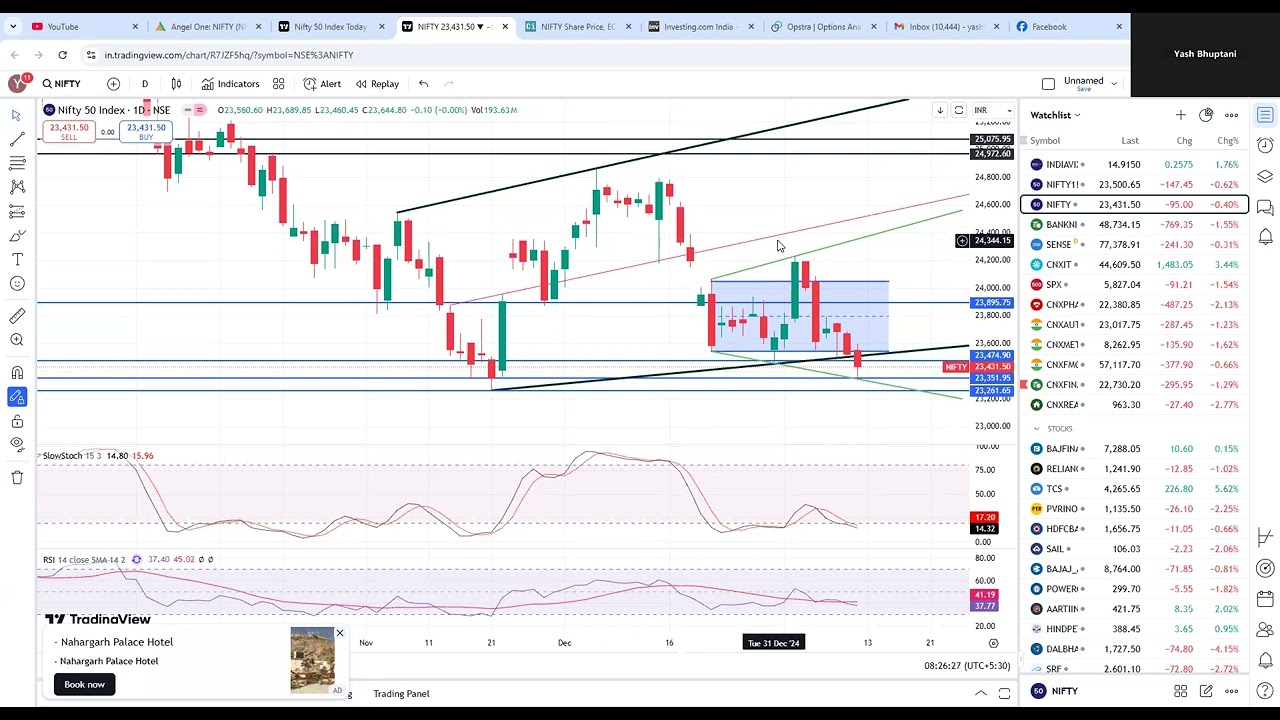Image resolution: width=1280 pixels, height=720 pixels.
Task: Open the emoji/icons tool
Action: (17, 284)
